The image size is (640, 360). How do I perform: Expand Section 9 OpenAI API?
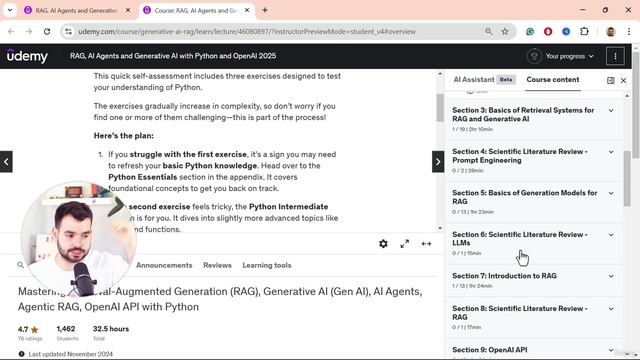(x=611, y=350)
